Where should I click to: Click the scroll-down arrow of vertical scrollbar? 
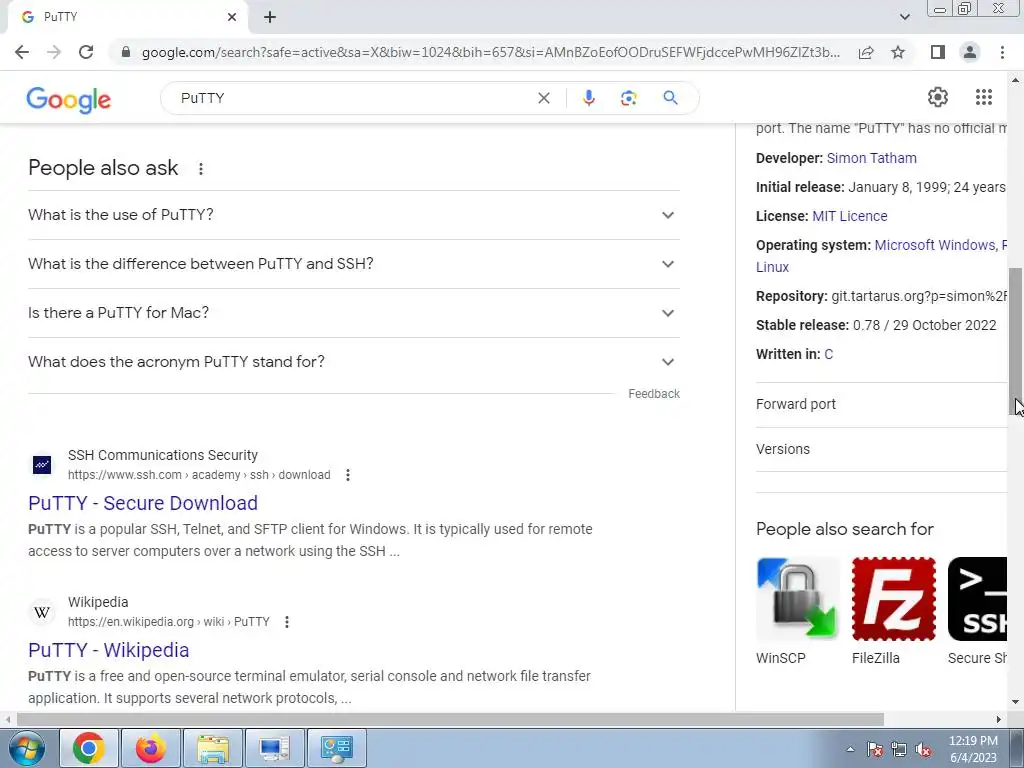click(1016, 703)
